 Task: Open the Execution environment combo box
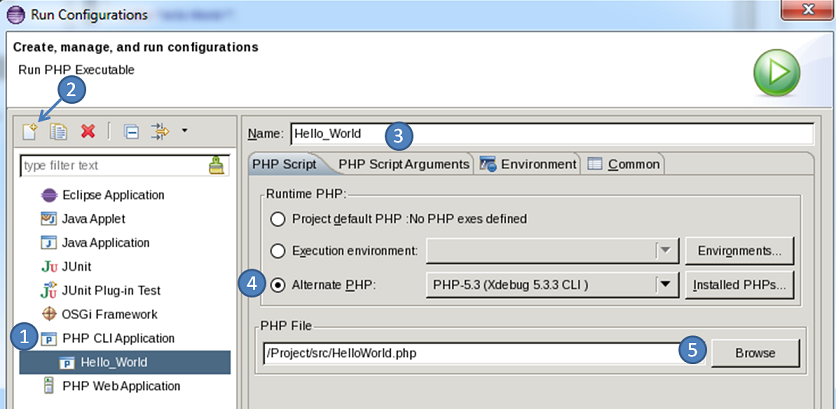pos(552,251)
